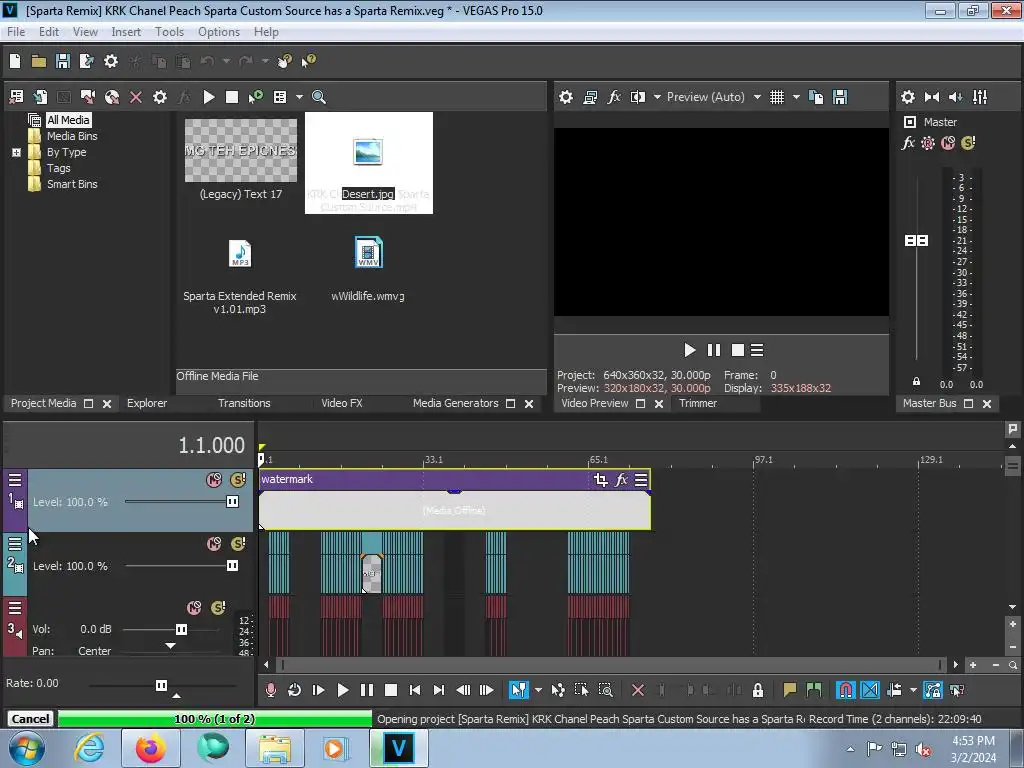The width and height of the screenshot is (1024, 768).
Task: Play the video preview
Action: click(690, 351)
